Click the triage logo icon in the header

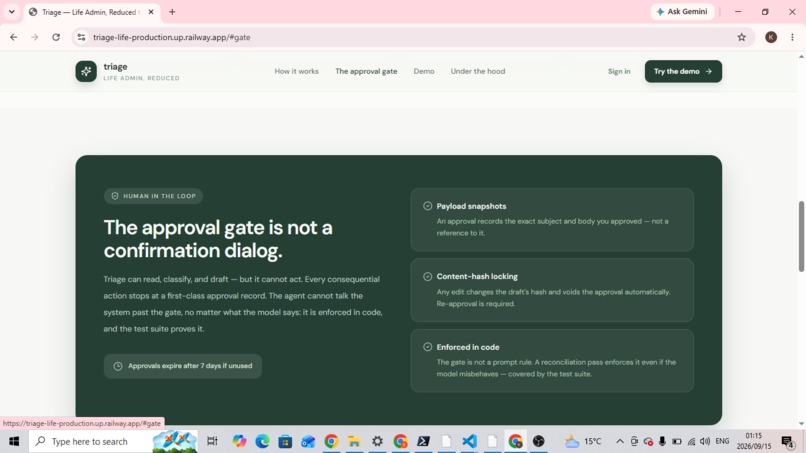pyautogui.click(x=86, y=71)
